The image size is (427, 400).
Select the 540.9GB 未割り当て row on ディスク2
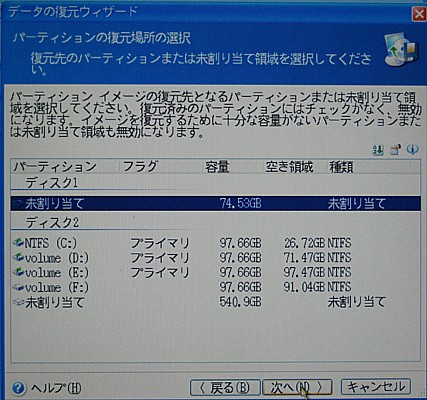point(215,302)
